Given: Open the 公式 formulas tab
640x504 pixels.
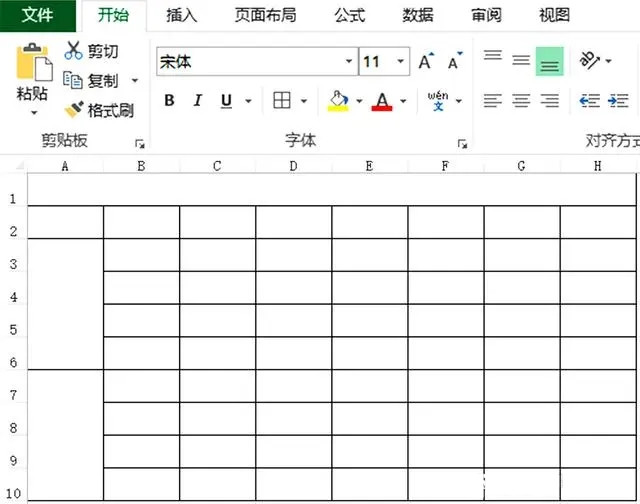Looking at the screenshot, I should click(349, 16).
